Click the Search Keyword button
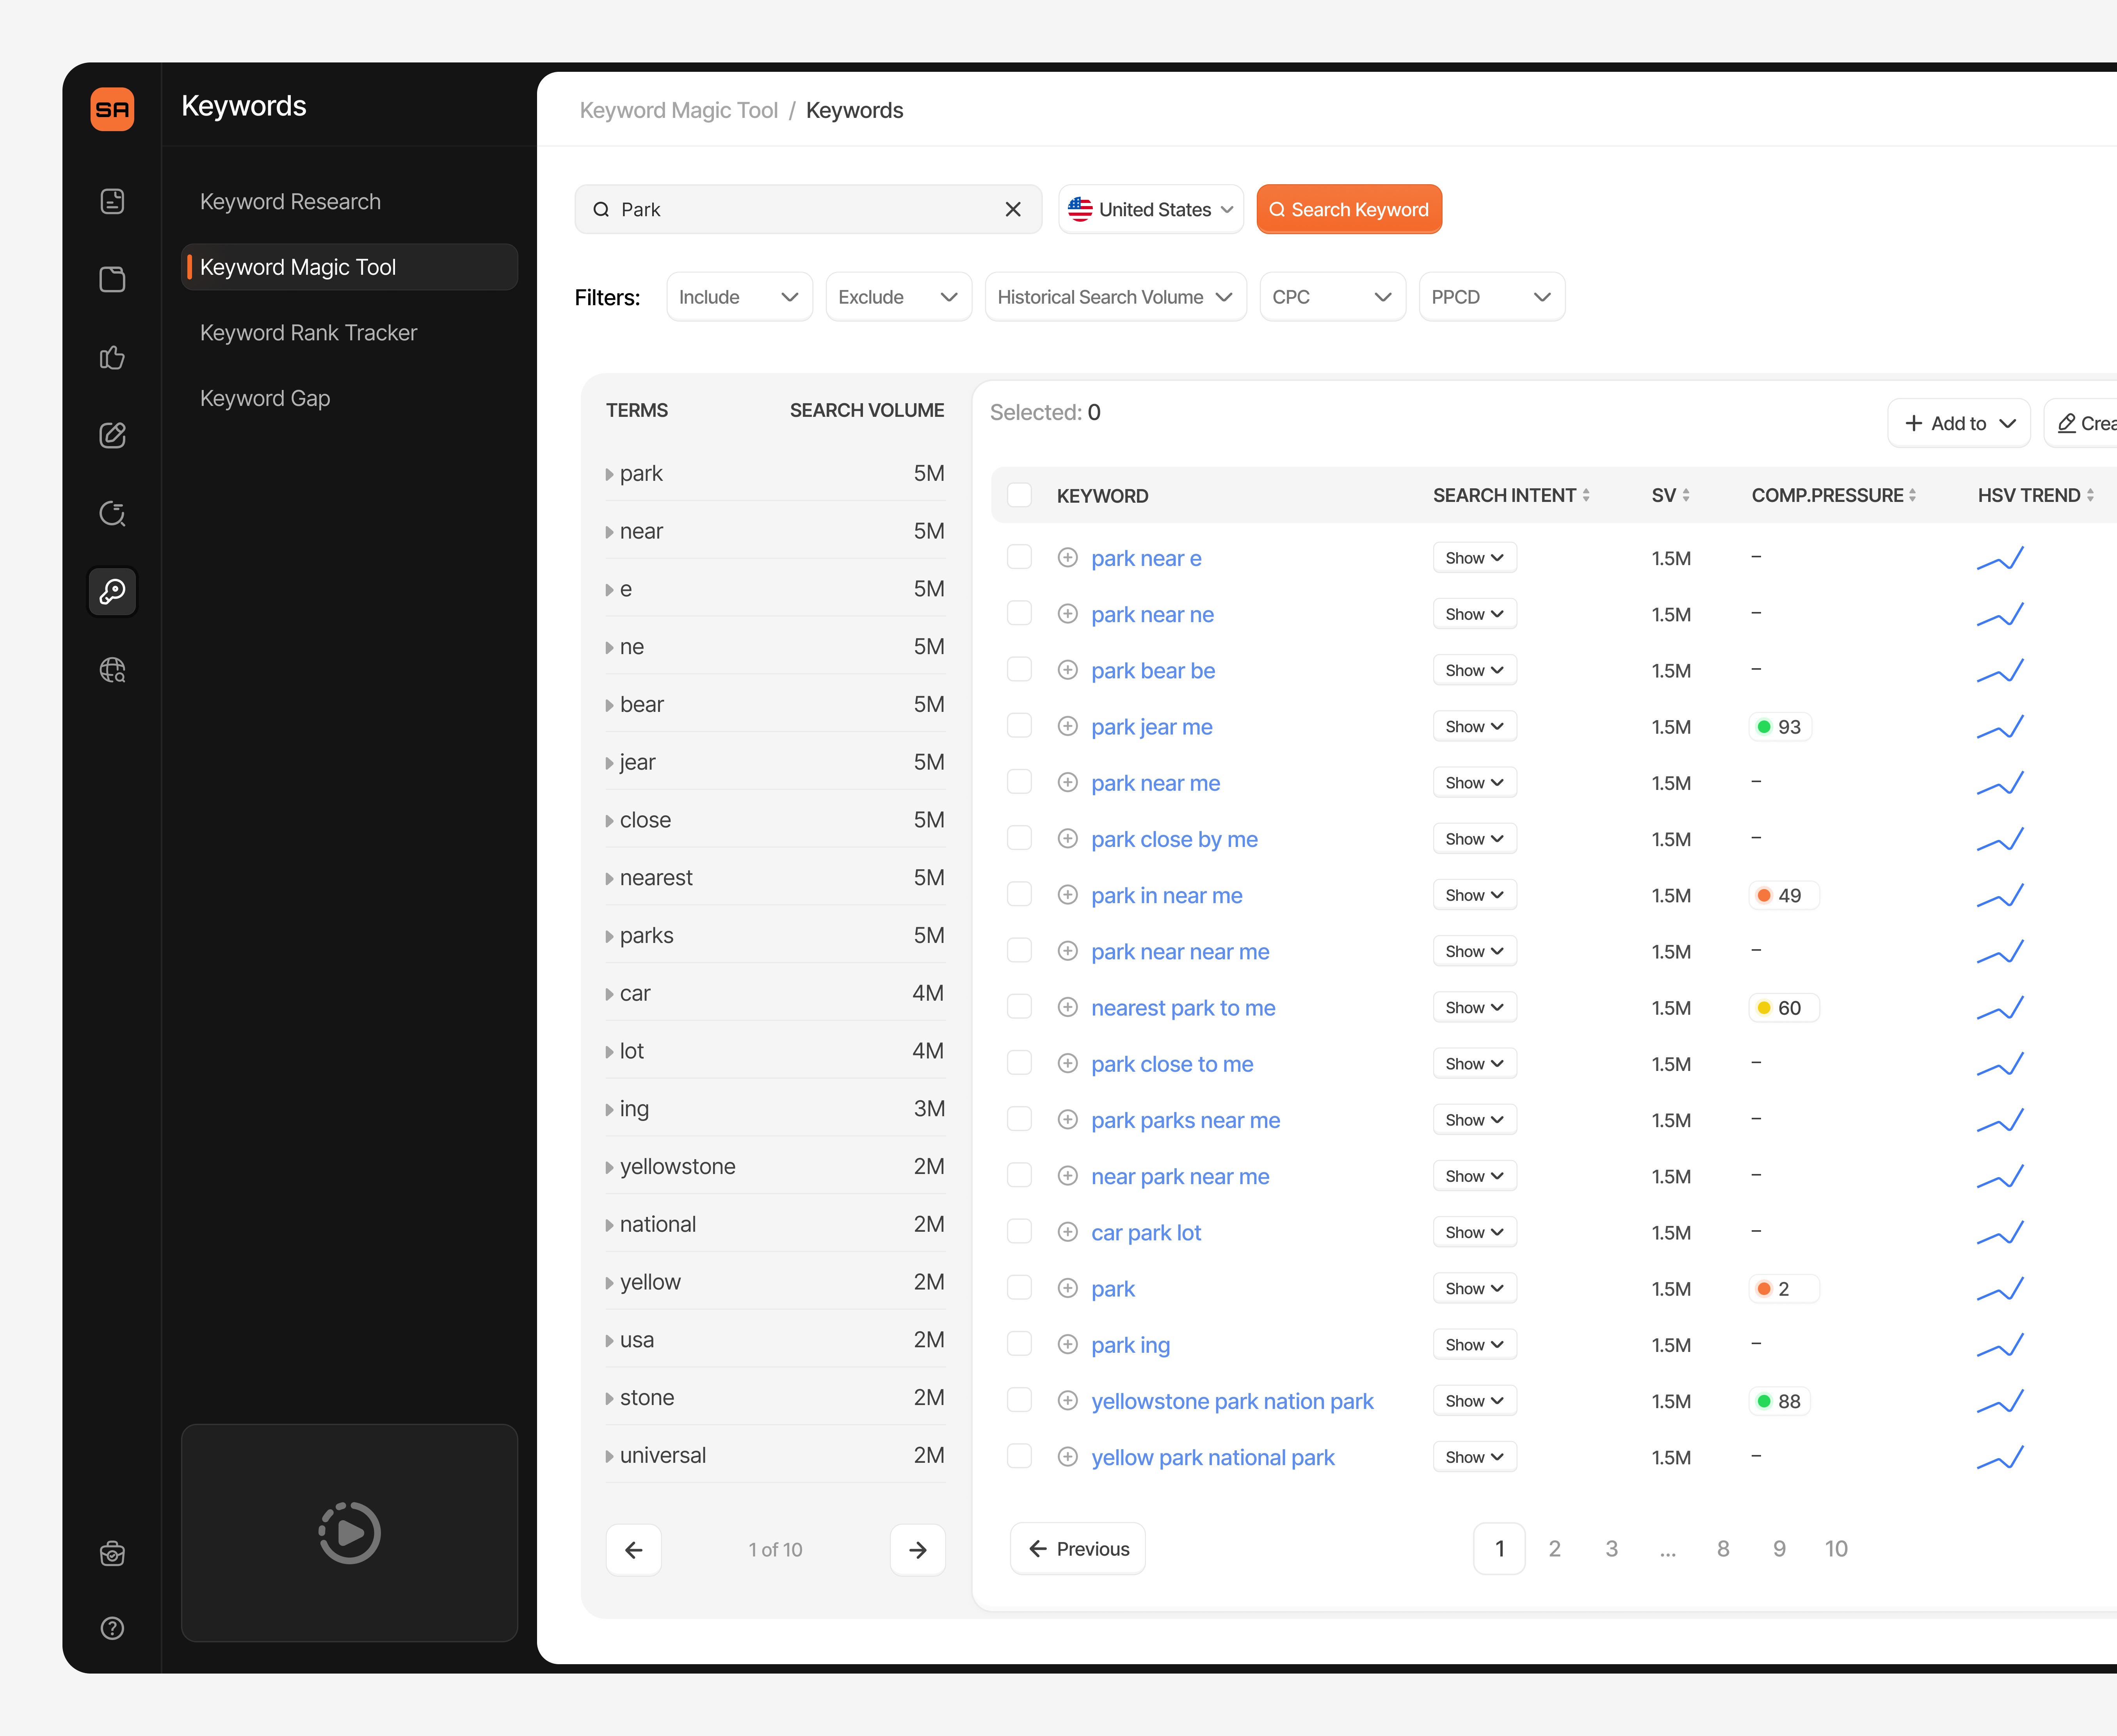Viewport: 2117px width, 1736px height. click(x=1348, y=209)
